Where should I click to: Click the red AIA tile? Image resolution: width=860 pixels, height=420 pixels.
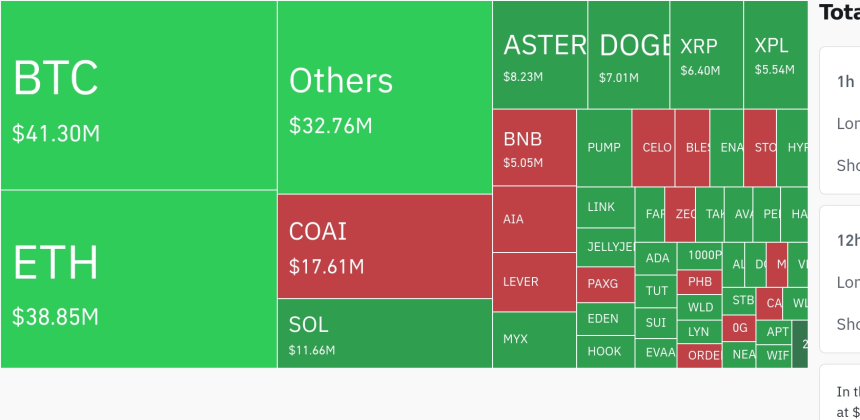click(534, 219)
